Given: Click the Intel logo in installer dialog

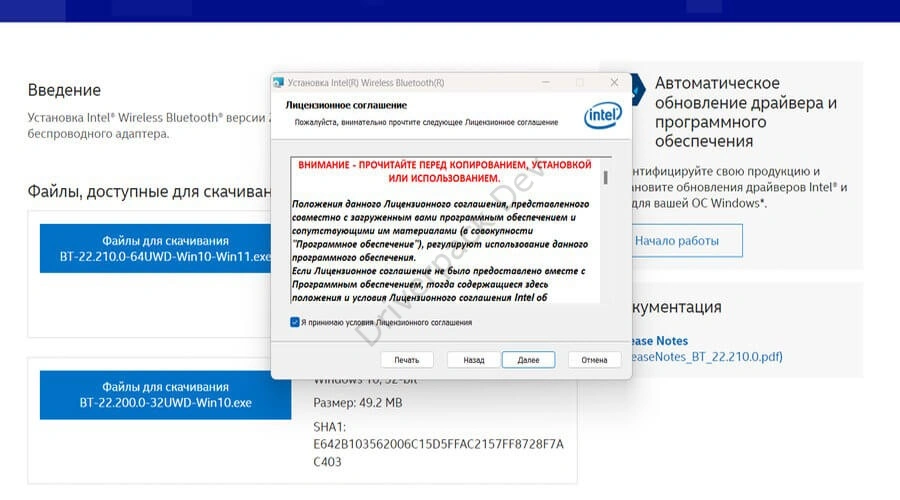Looking at the screenshot, I should click(x=603, y=115).
